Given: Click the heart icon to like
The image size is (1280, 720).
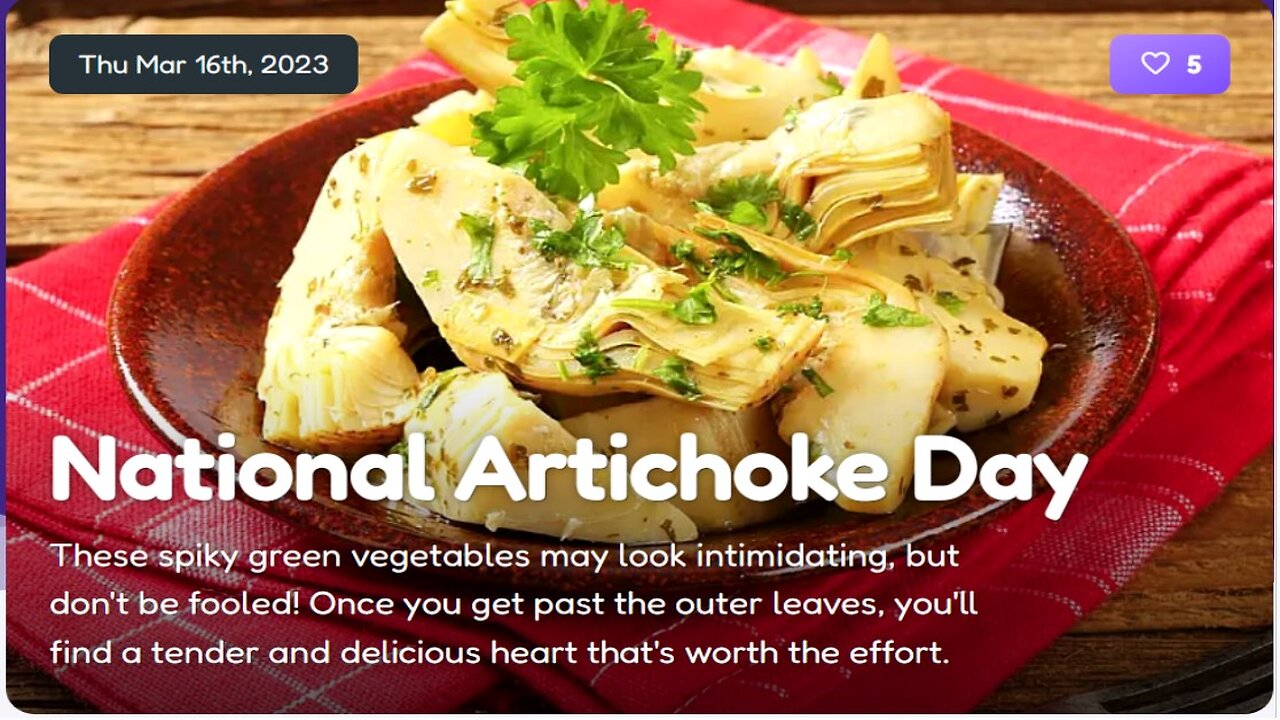Looking at the screenshot, I should (x=1155, y=64).
